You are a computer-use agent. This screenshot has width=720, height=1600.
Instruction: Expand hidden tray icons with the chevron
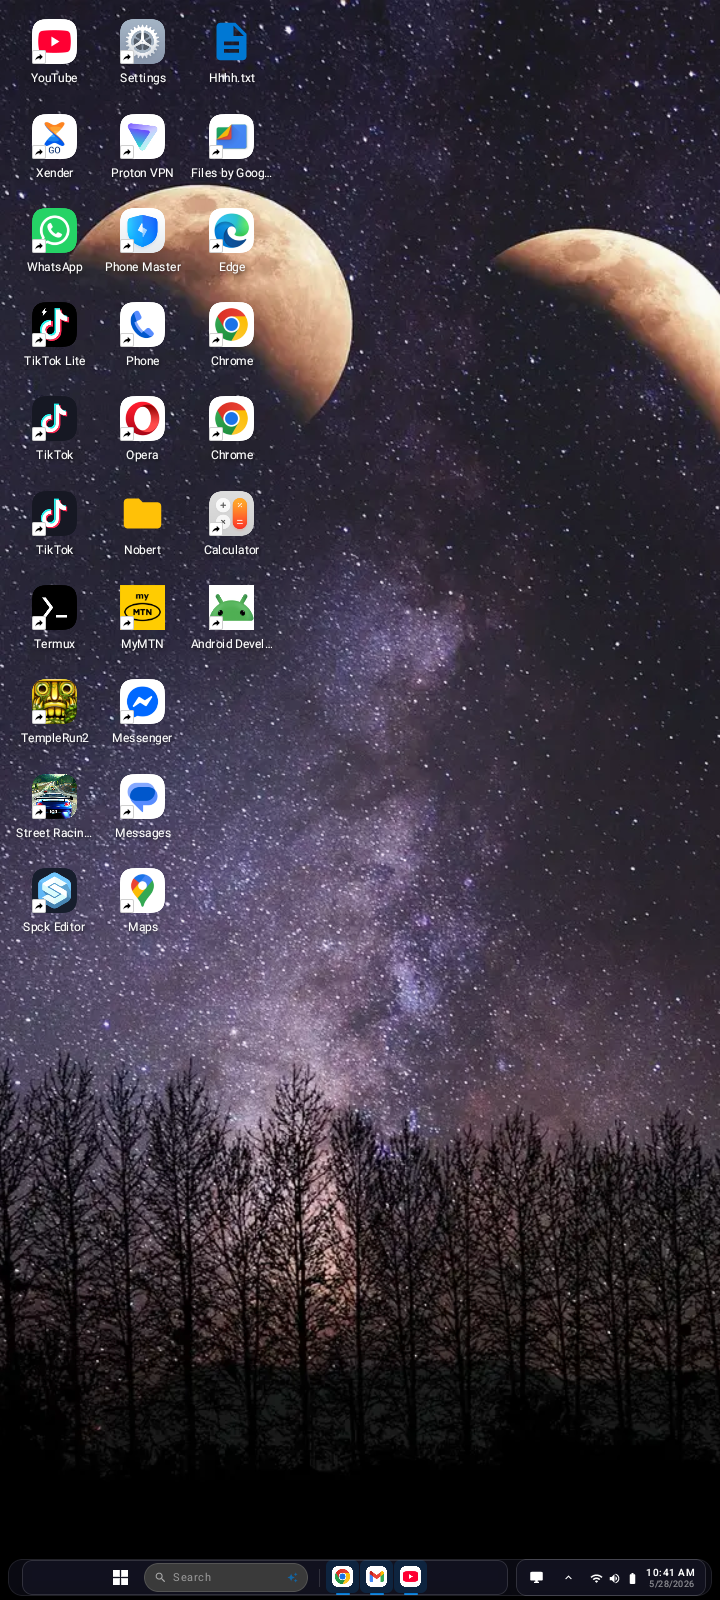568,1578
